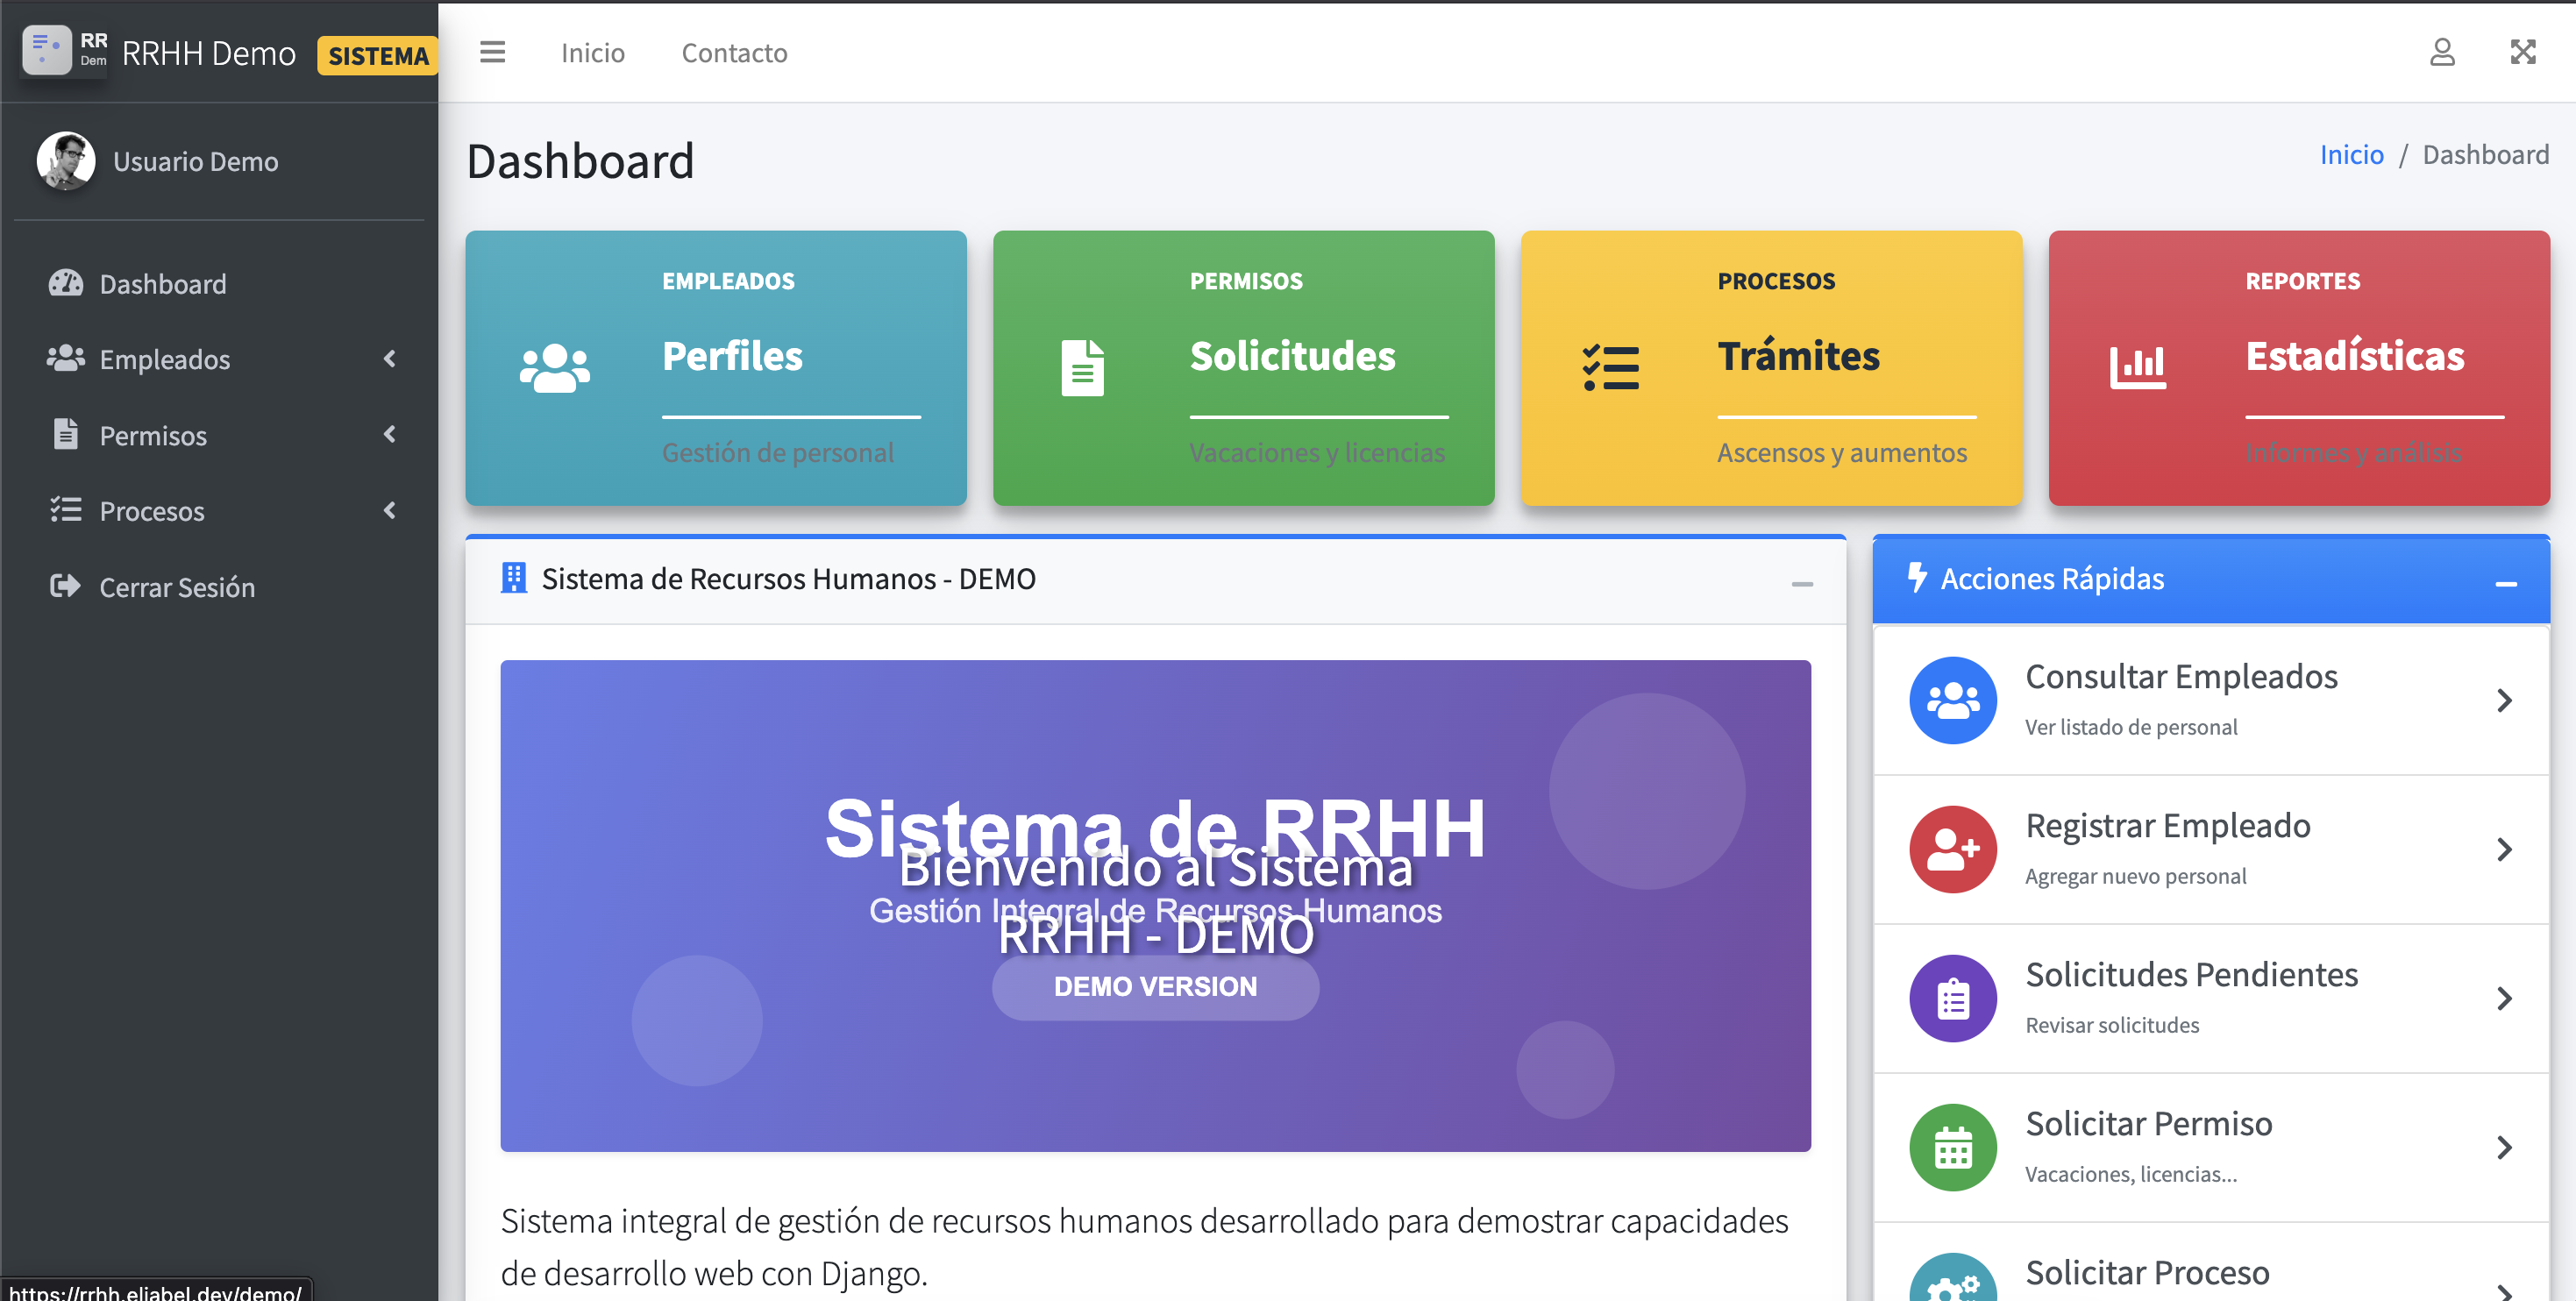The width and height of the screenshot is (2576, 1301).
Task: Click the bar chart icon on Estadísticas card
Action: point(2137,368)
